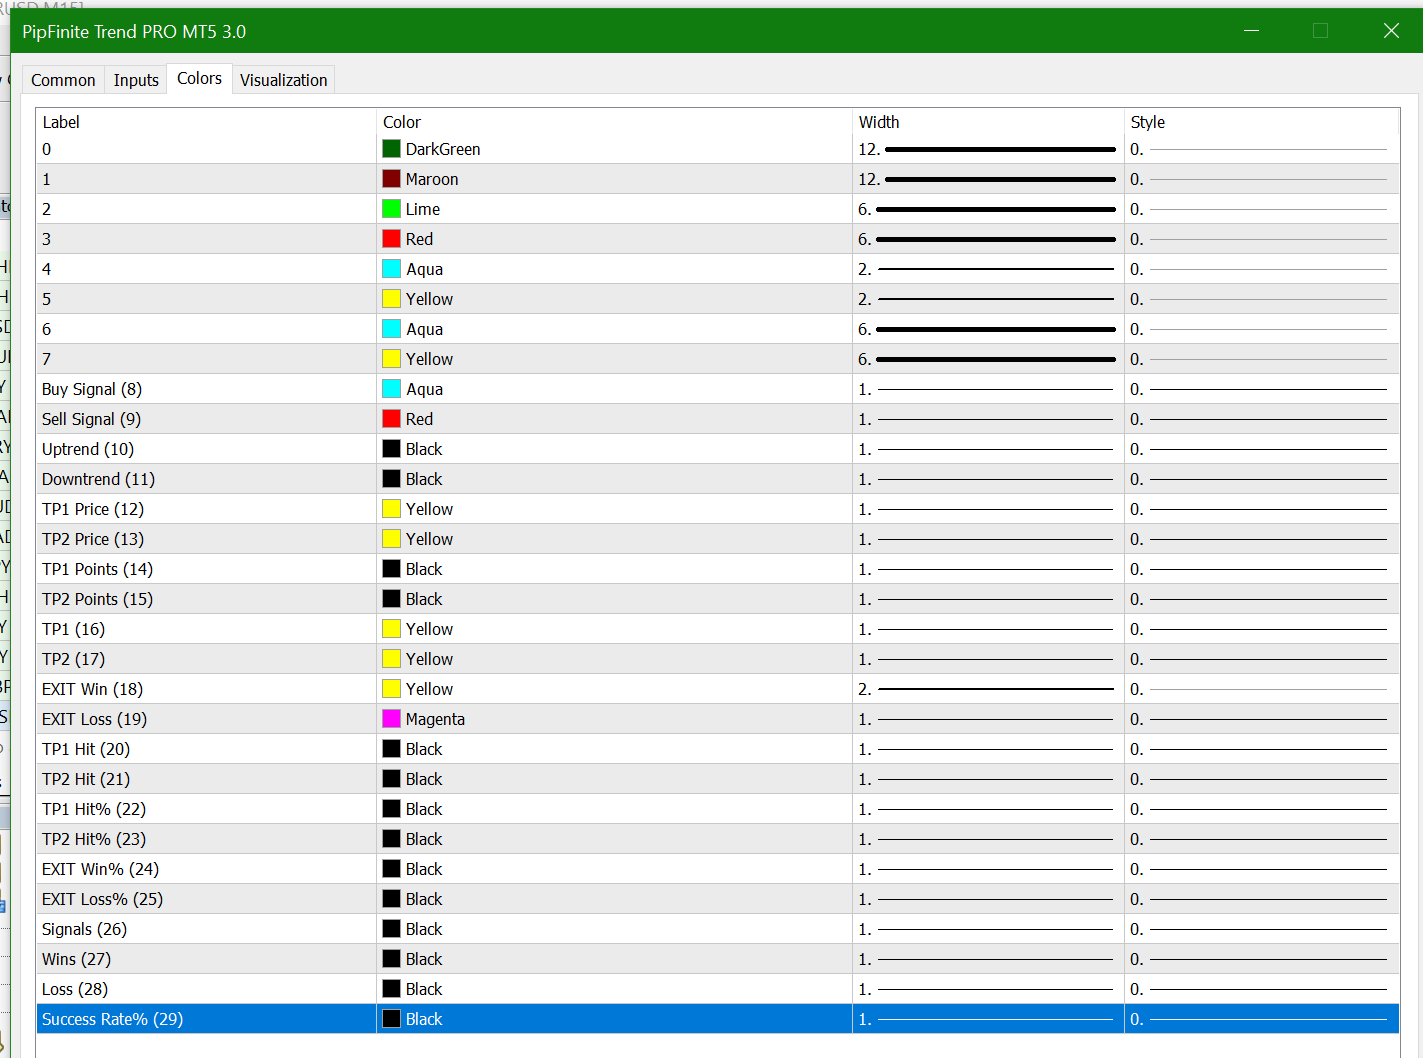Click the Yellow swatch for TP1 Price (12)
The width and height of the screenshot is (1423, 1058).
(x=392, y=509)
